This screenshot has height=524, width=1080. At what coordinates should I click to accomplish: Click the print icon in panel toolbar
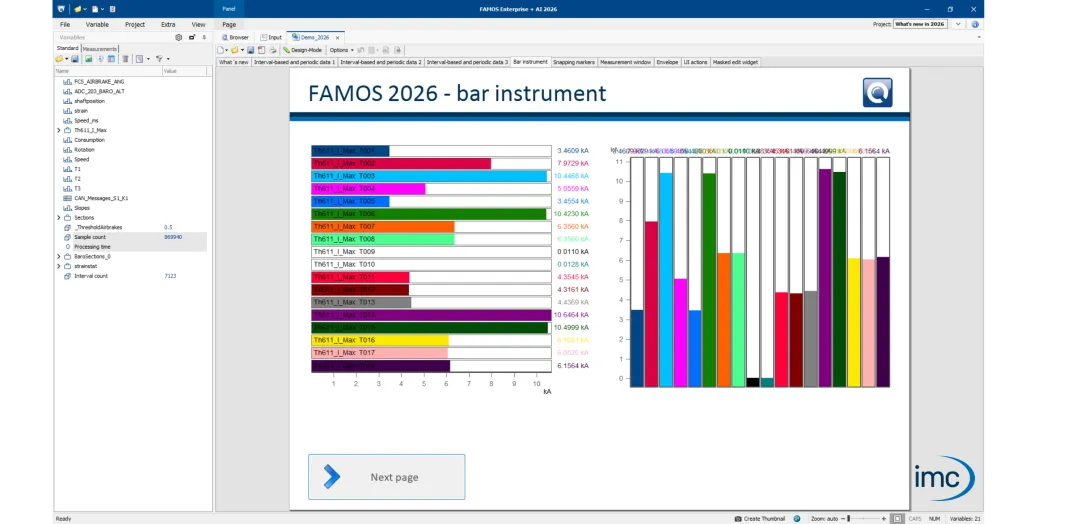[273, 50]
